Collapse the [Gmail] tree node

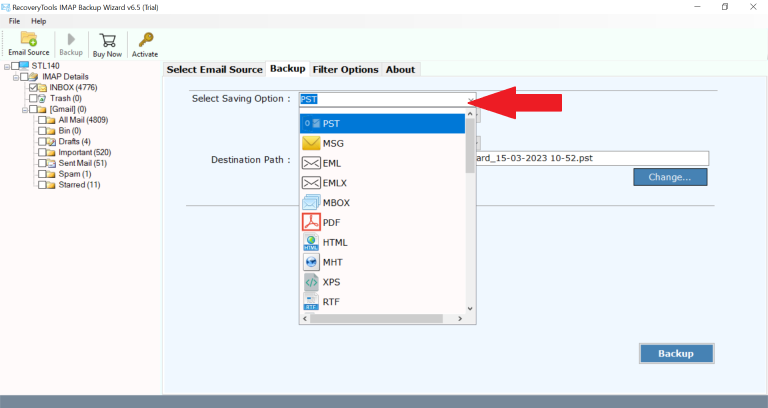24,110
